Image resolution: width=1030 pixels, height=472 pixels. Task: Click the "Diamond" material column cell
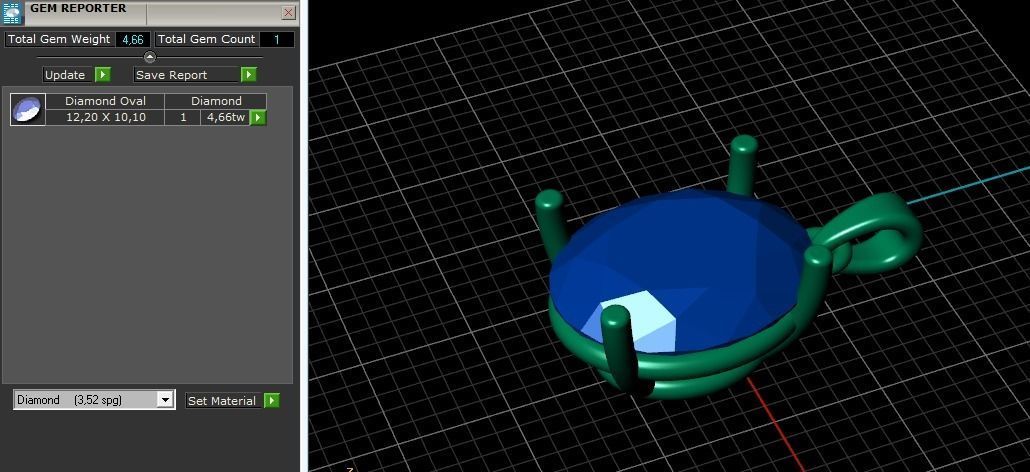tap(216, 101)
